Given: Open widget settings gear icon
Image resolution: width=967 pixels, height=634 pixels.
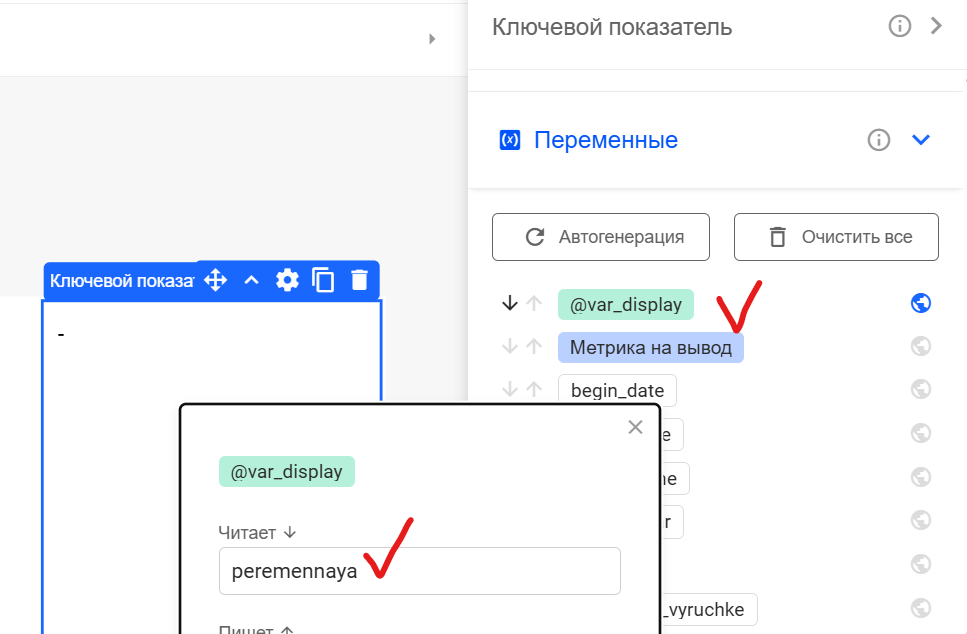Looking at the screenshot, I should (287, 280).
